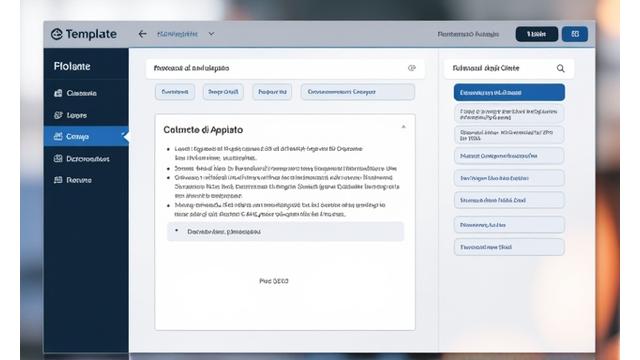
Task: Click the first bullet paragraph in the card
Action: pyautogui.click(x=268, y=153)
